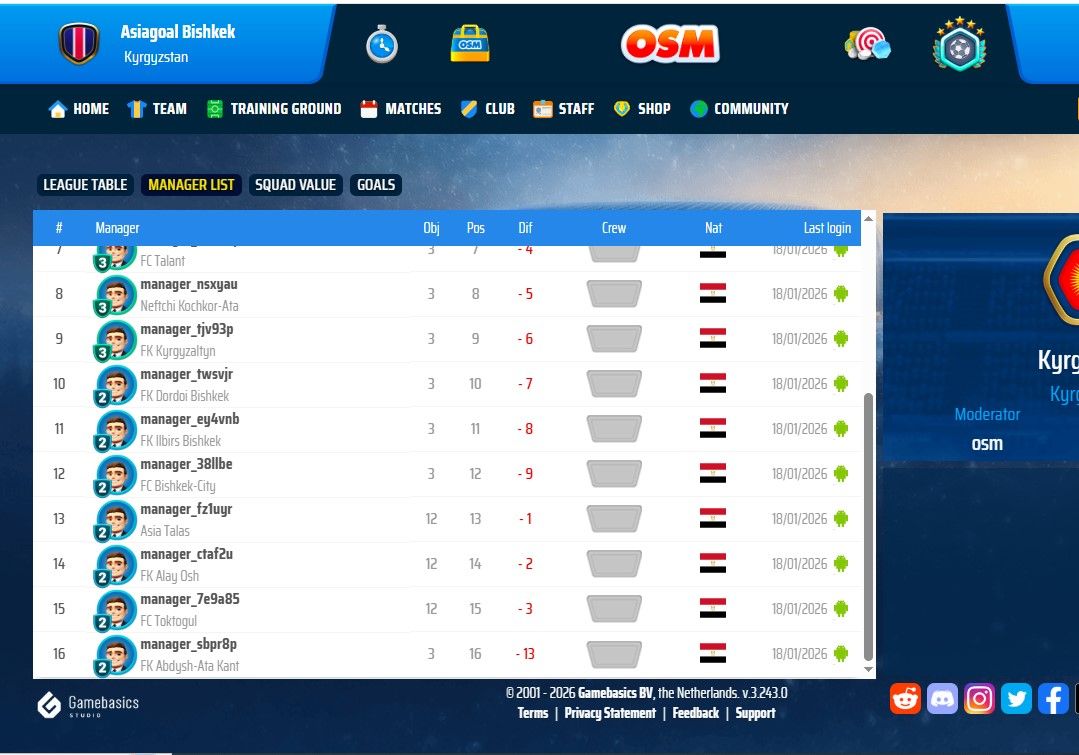This screenshot has width=1079, height=755.
Task: Open the Discord social link
Action: tap(942, 698)
